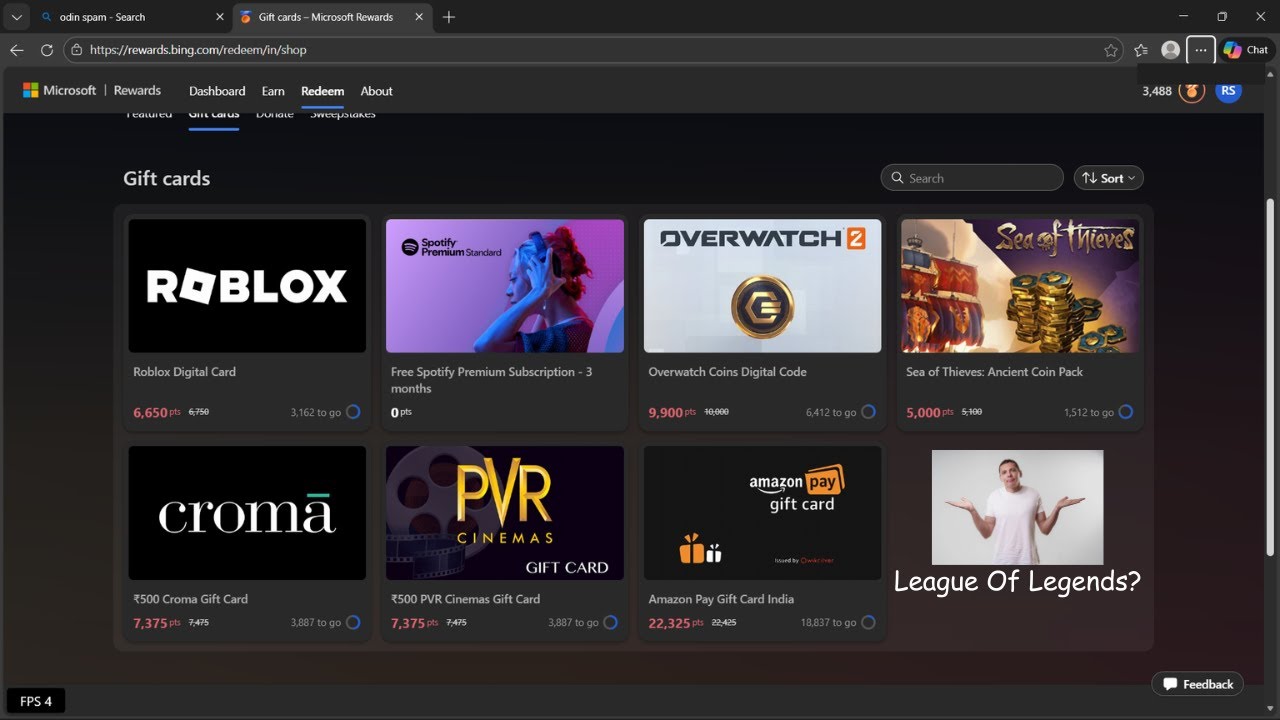Click the PVR Cinemas card's progress ring
Screen dimensions: 1280x720
coord(610,622)
